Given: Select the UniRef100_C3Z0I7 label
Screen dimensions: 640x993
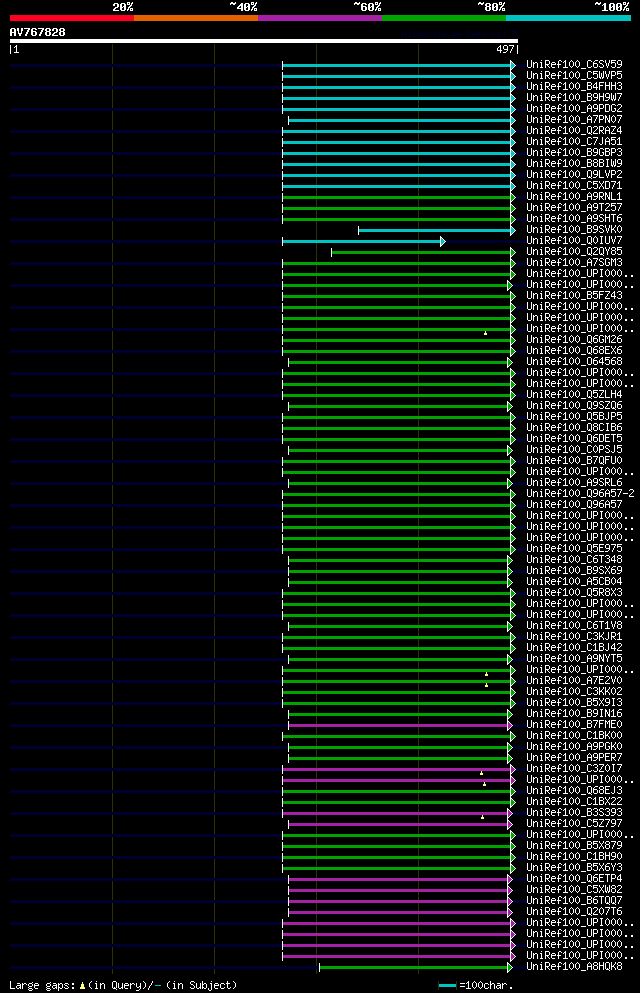Looking at the screenshot, I should click(574, 769).
